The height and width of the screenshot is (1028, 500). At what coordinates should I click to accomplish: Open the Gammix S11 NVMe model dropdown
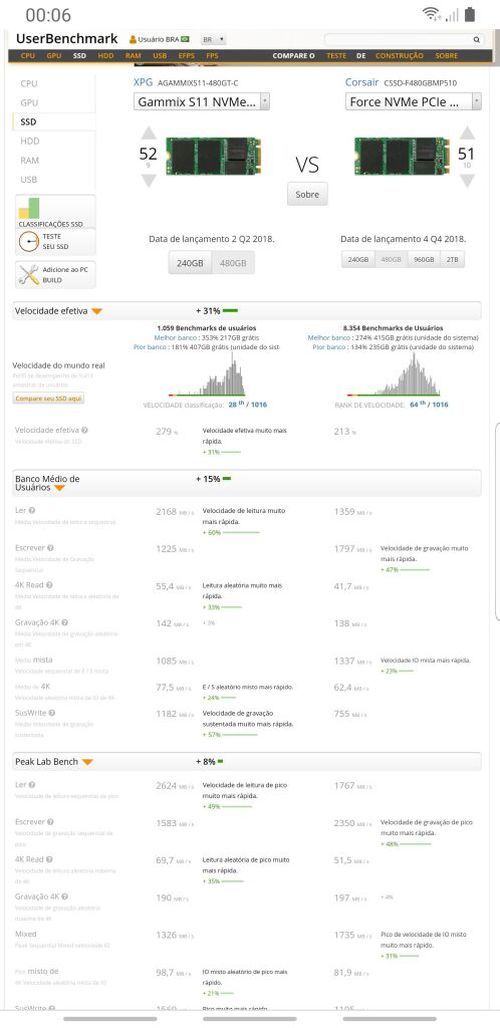pyautogui.click(x=202, y=102)
